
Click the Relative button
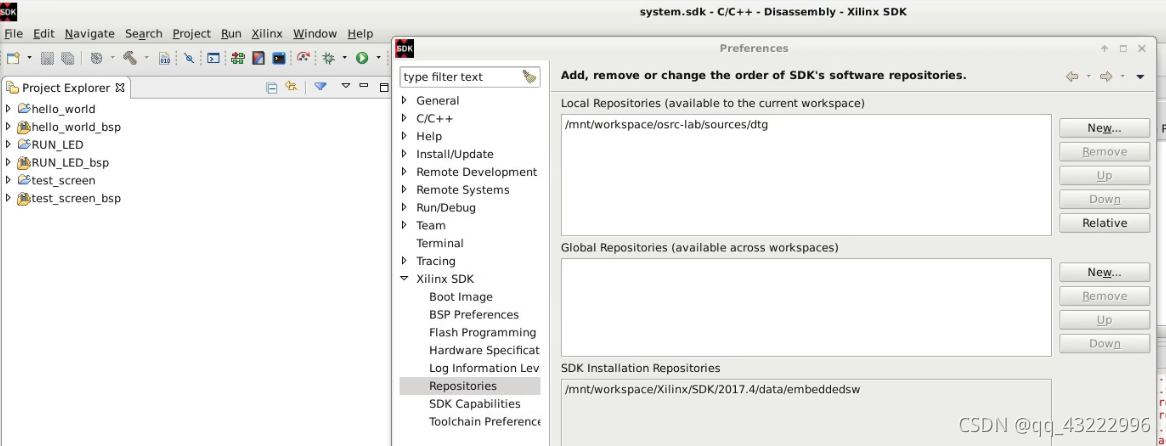coord(1104,223)
